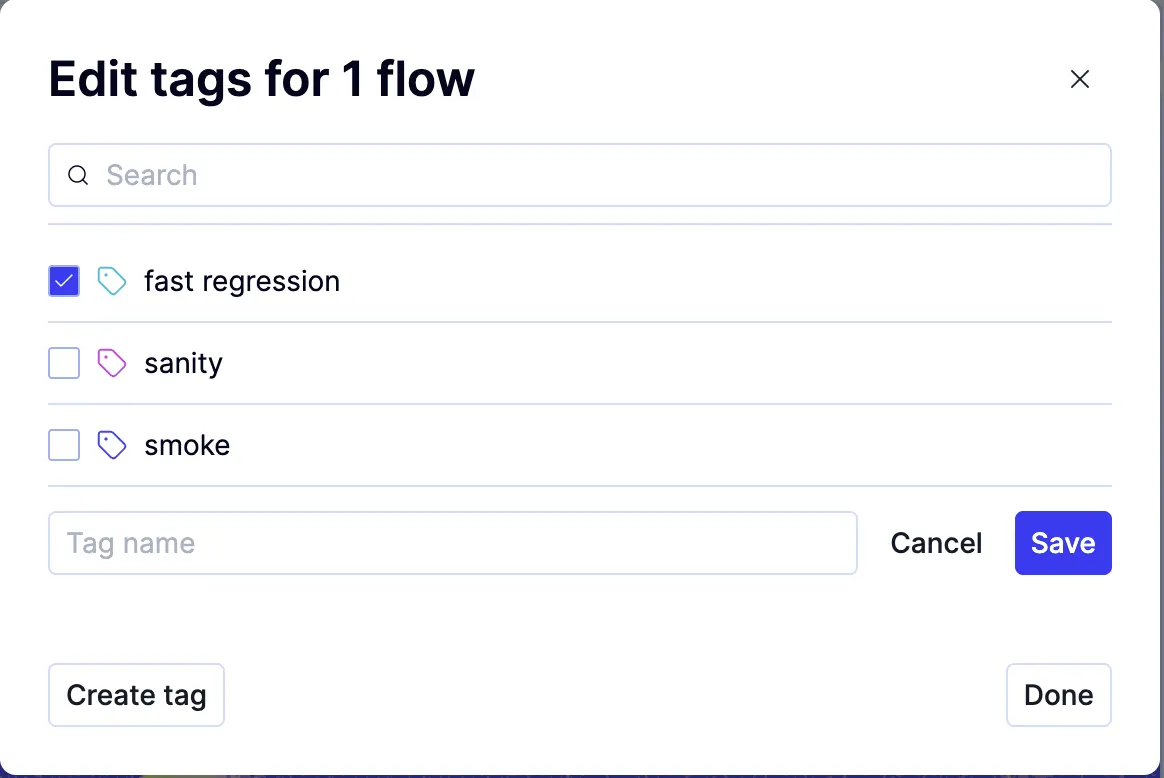Click the magnifier icon in Search

(78, 175)
